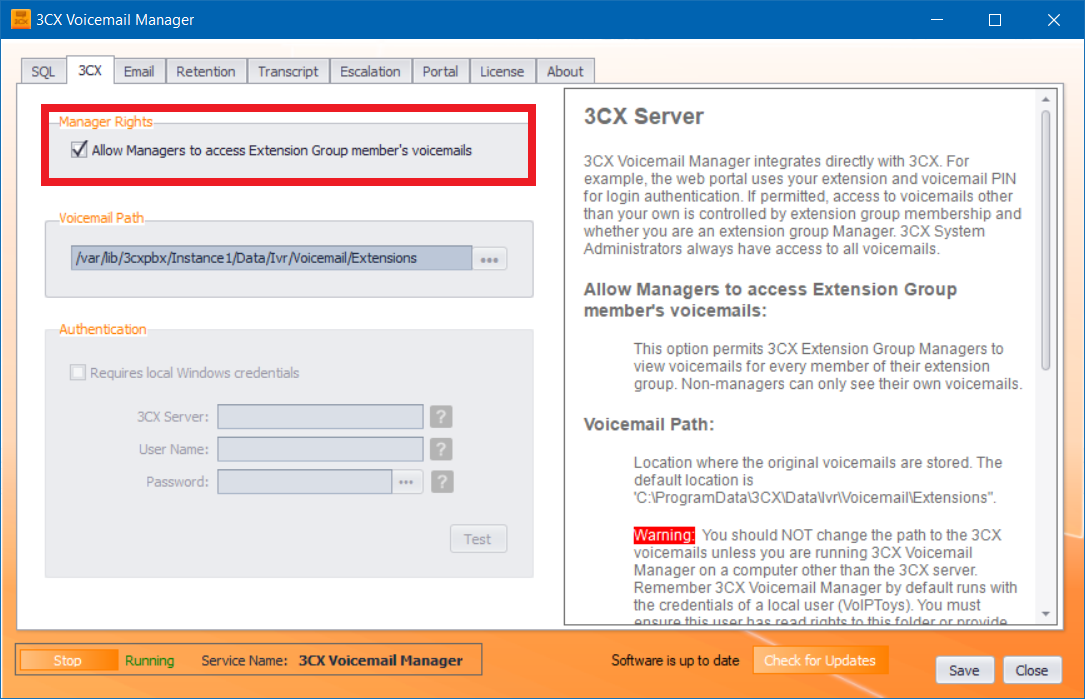This screenshot has width=1085, height=699.
Task: Click the Test authentication button
Action: point(478,538)
